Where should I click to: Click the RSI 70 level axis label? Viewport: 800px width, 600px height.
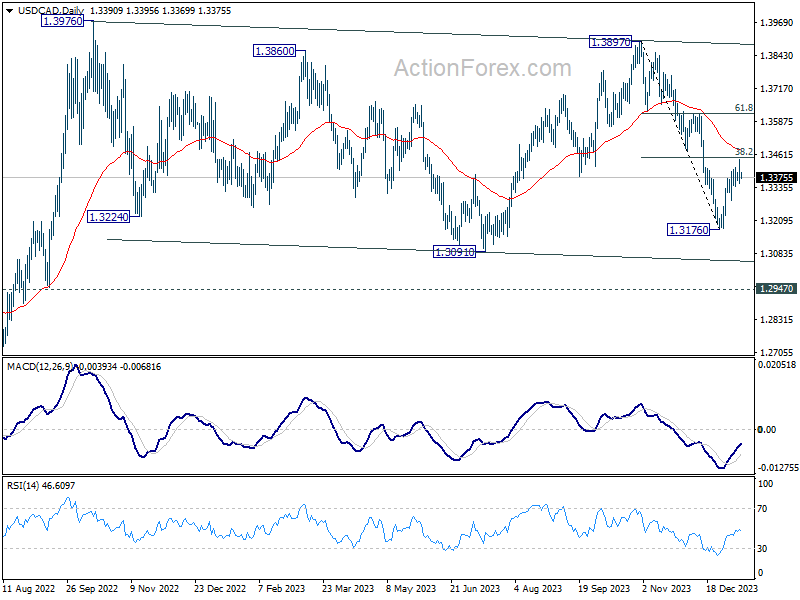pyautogui.click(x=762, y=509)
